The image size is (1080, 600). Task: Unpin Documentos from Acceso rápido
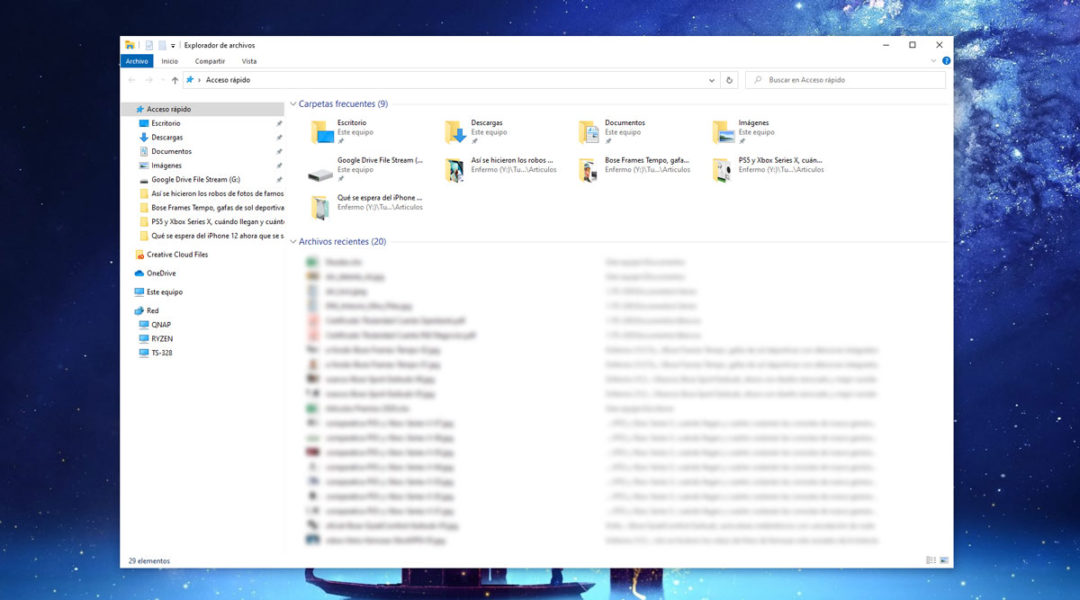pos(277,151)
